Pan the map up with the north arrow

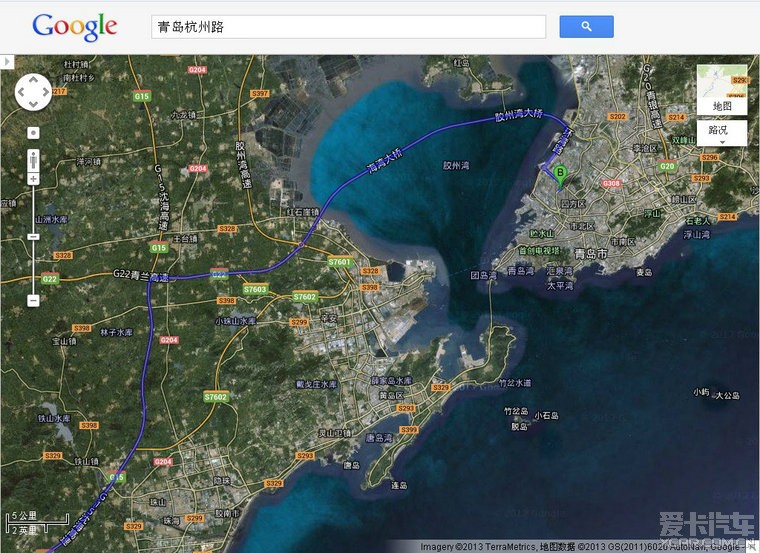pos(33,80)
